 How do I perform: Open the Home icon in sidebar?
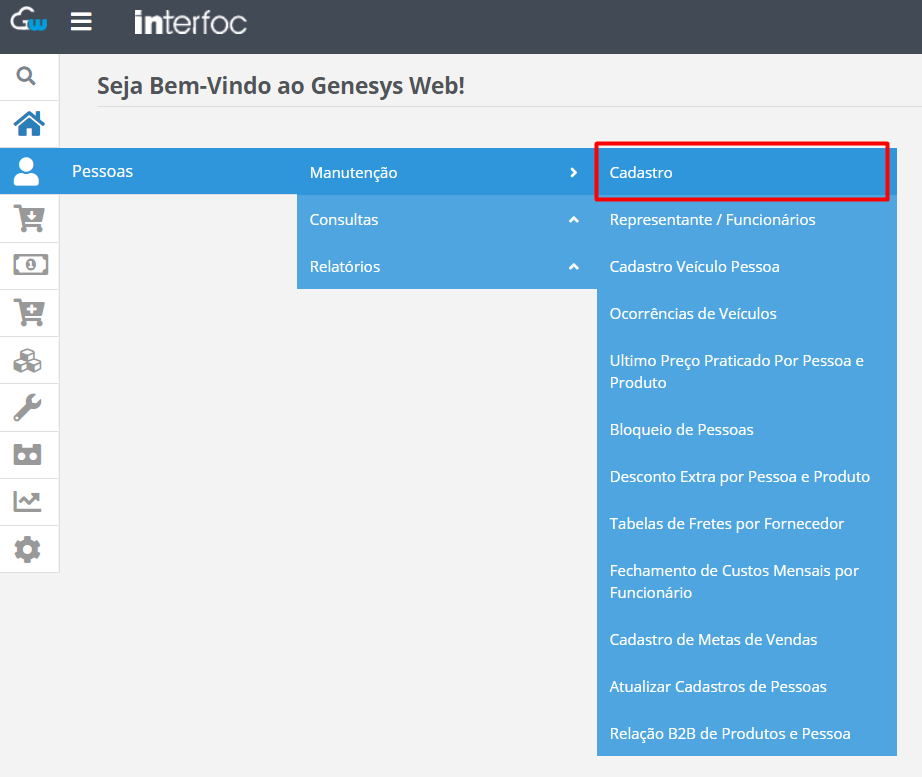point(29,124)
